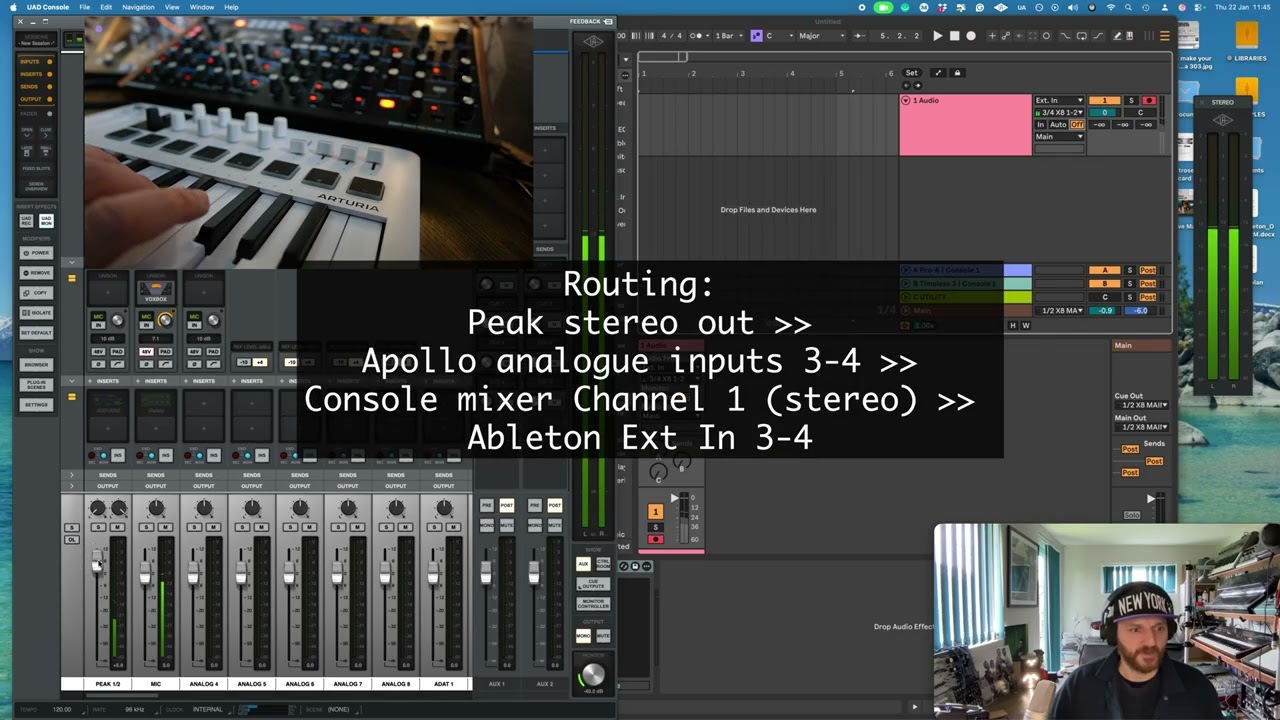Set AUX 1 to PRE
Viewport: 1280px width, 720px height.
(487, 506)
